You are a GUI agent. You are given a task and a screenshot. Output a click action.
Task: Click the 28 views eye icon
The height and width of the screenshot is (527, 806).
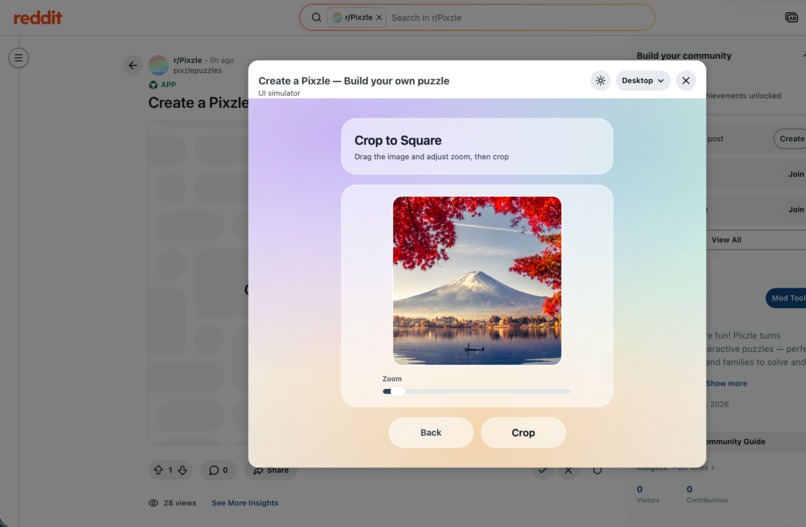(153, 503)
